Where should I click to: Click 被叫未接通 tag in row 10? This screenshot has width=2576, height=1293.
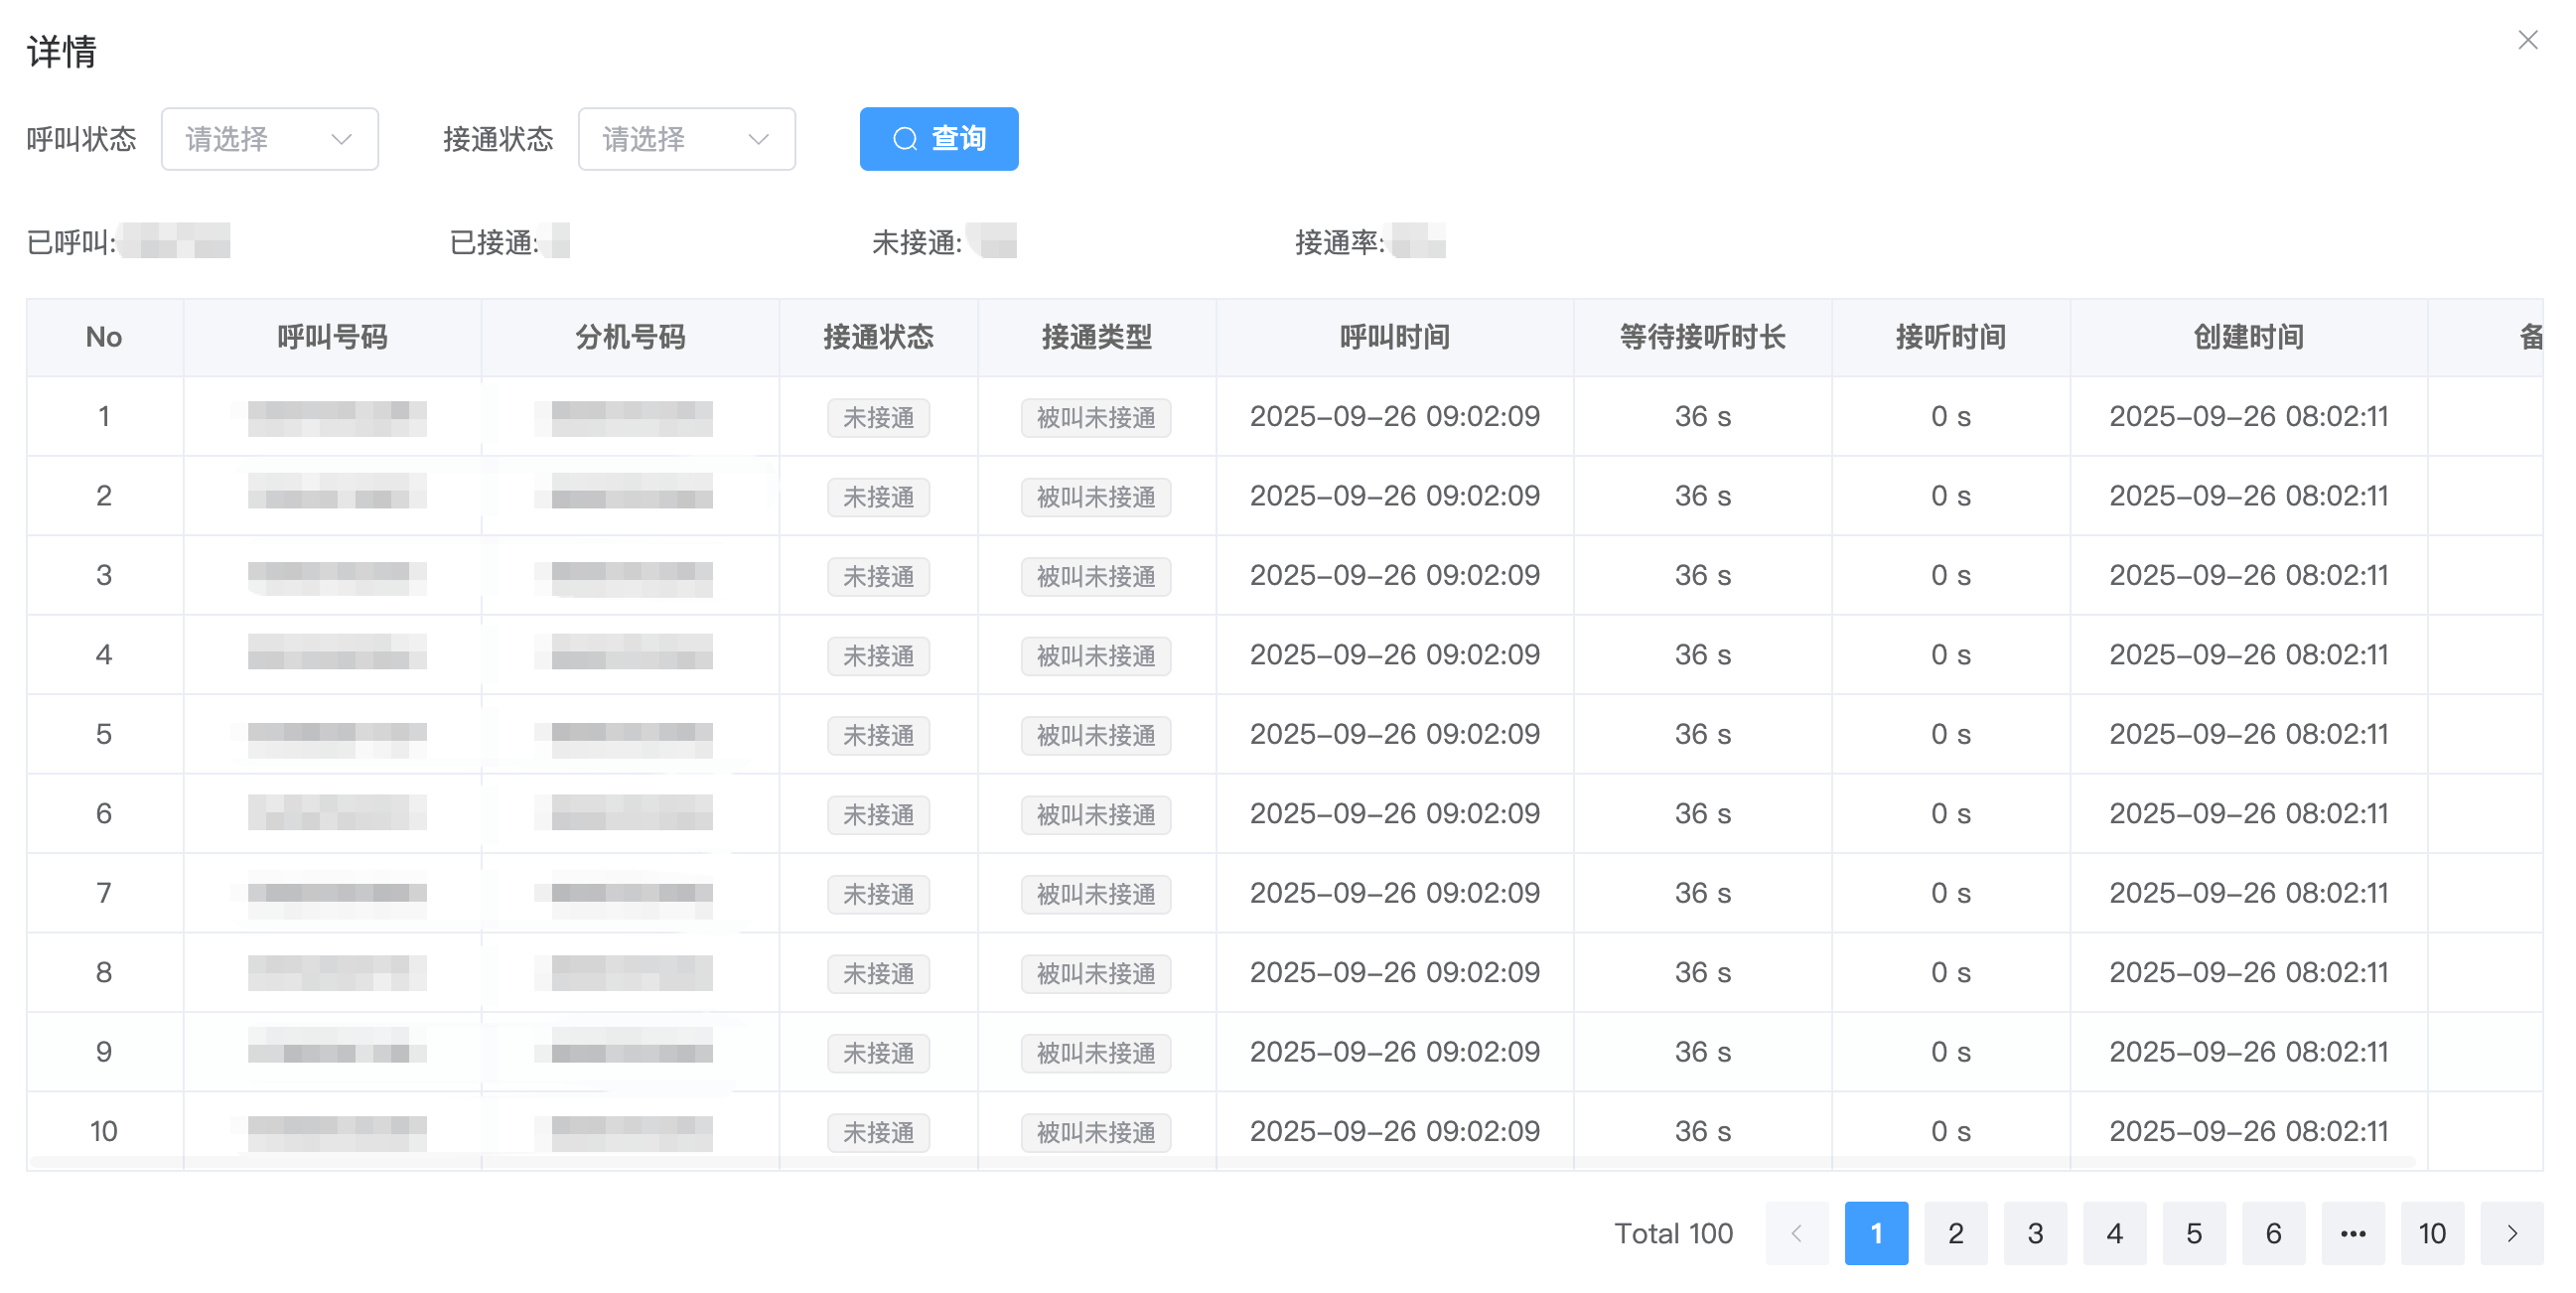coord(1095,1132)
